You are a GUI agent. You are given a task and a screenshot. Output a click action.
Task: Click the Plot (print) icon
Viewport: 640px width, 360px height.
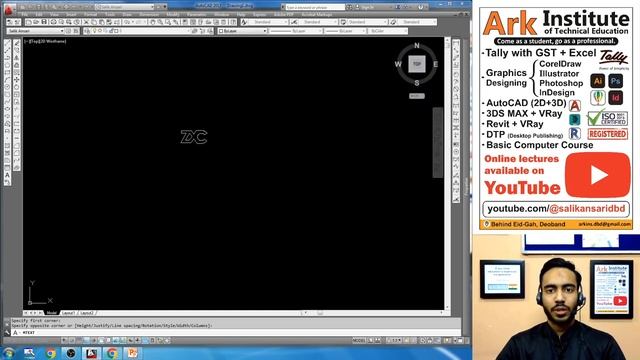pos(53,22)
